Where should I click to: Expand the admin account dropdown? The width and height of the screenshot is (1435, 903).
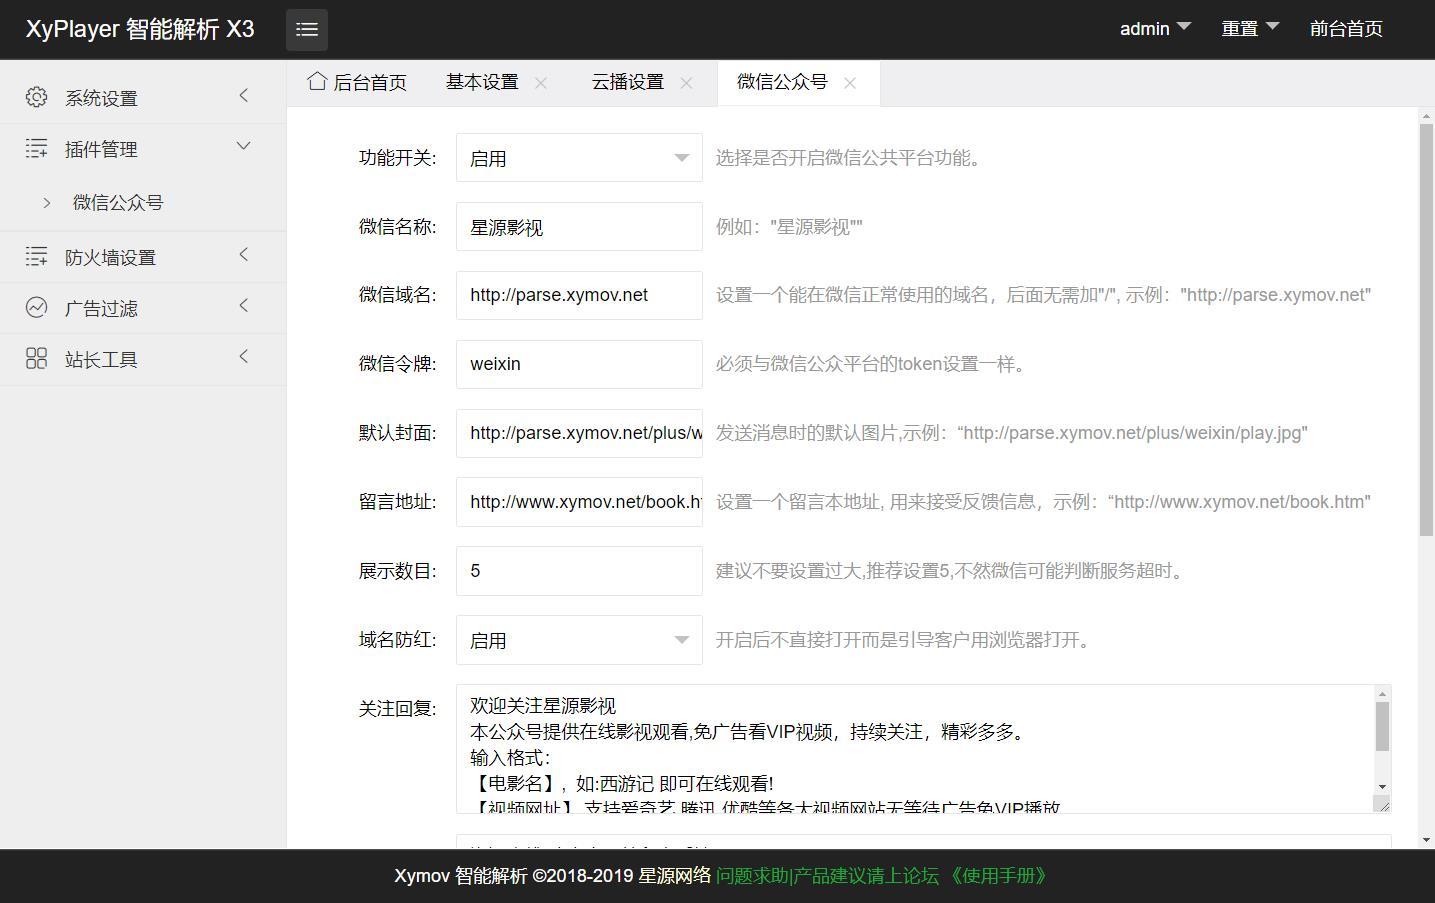point(1154,28)
